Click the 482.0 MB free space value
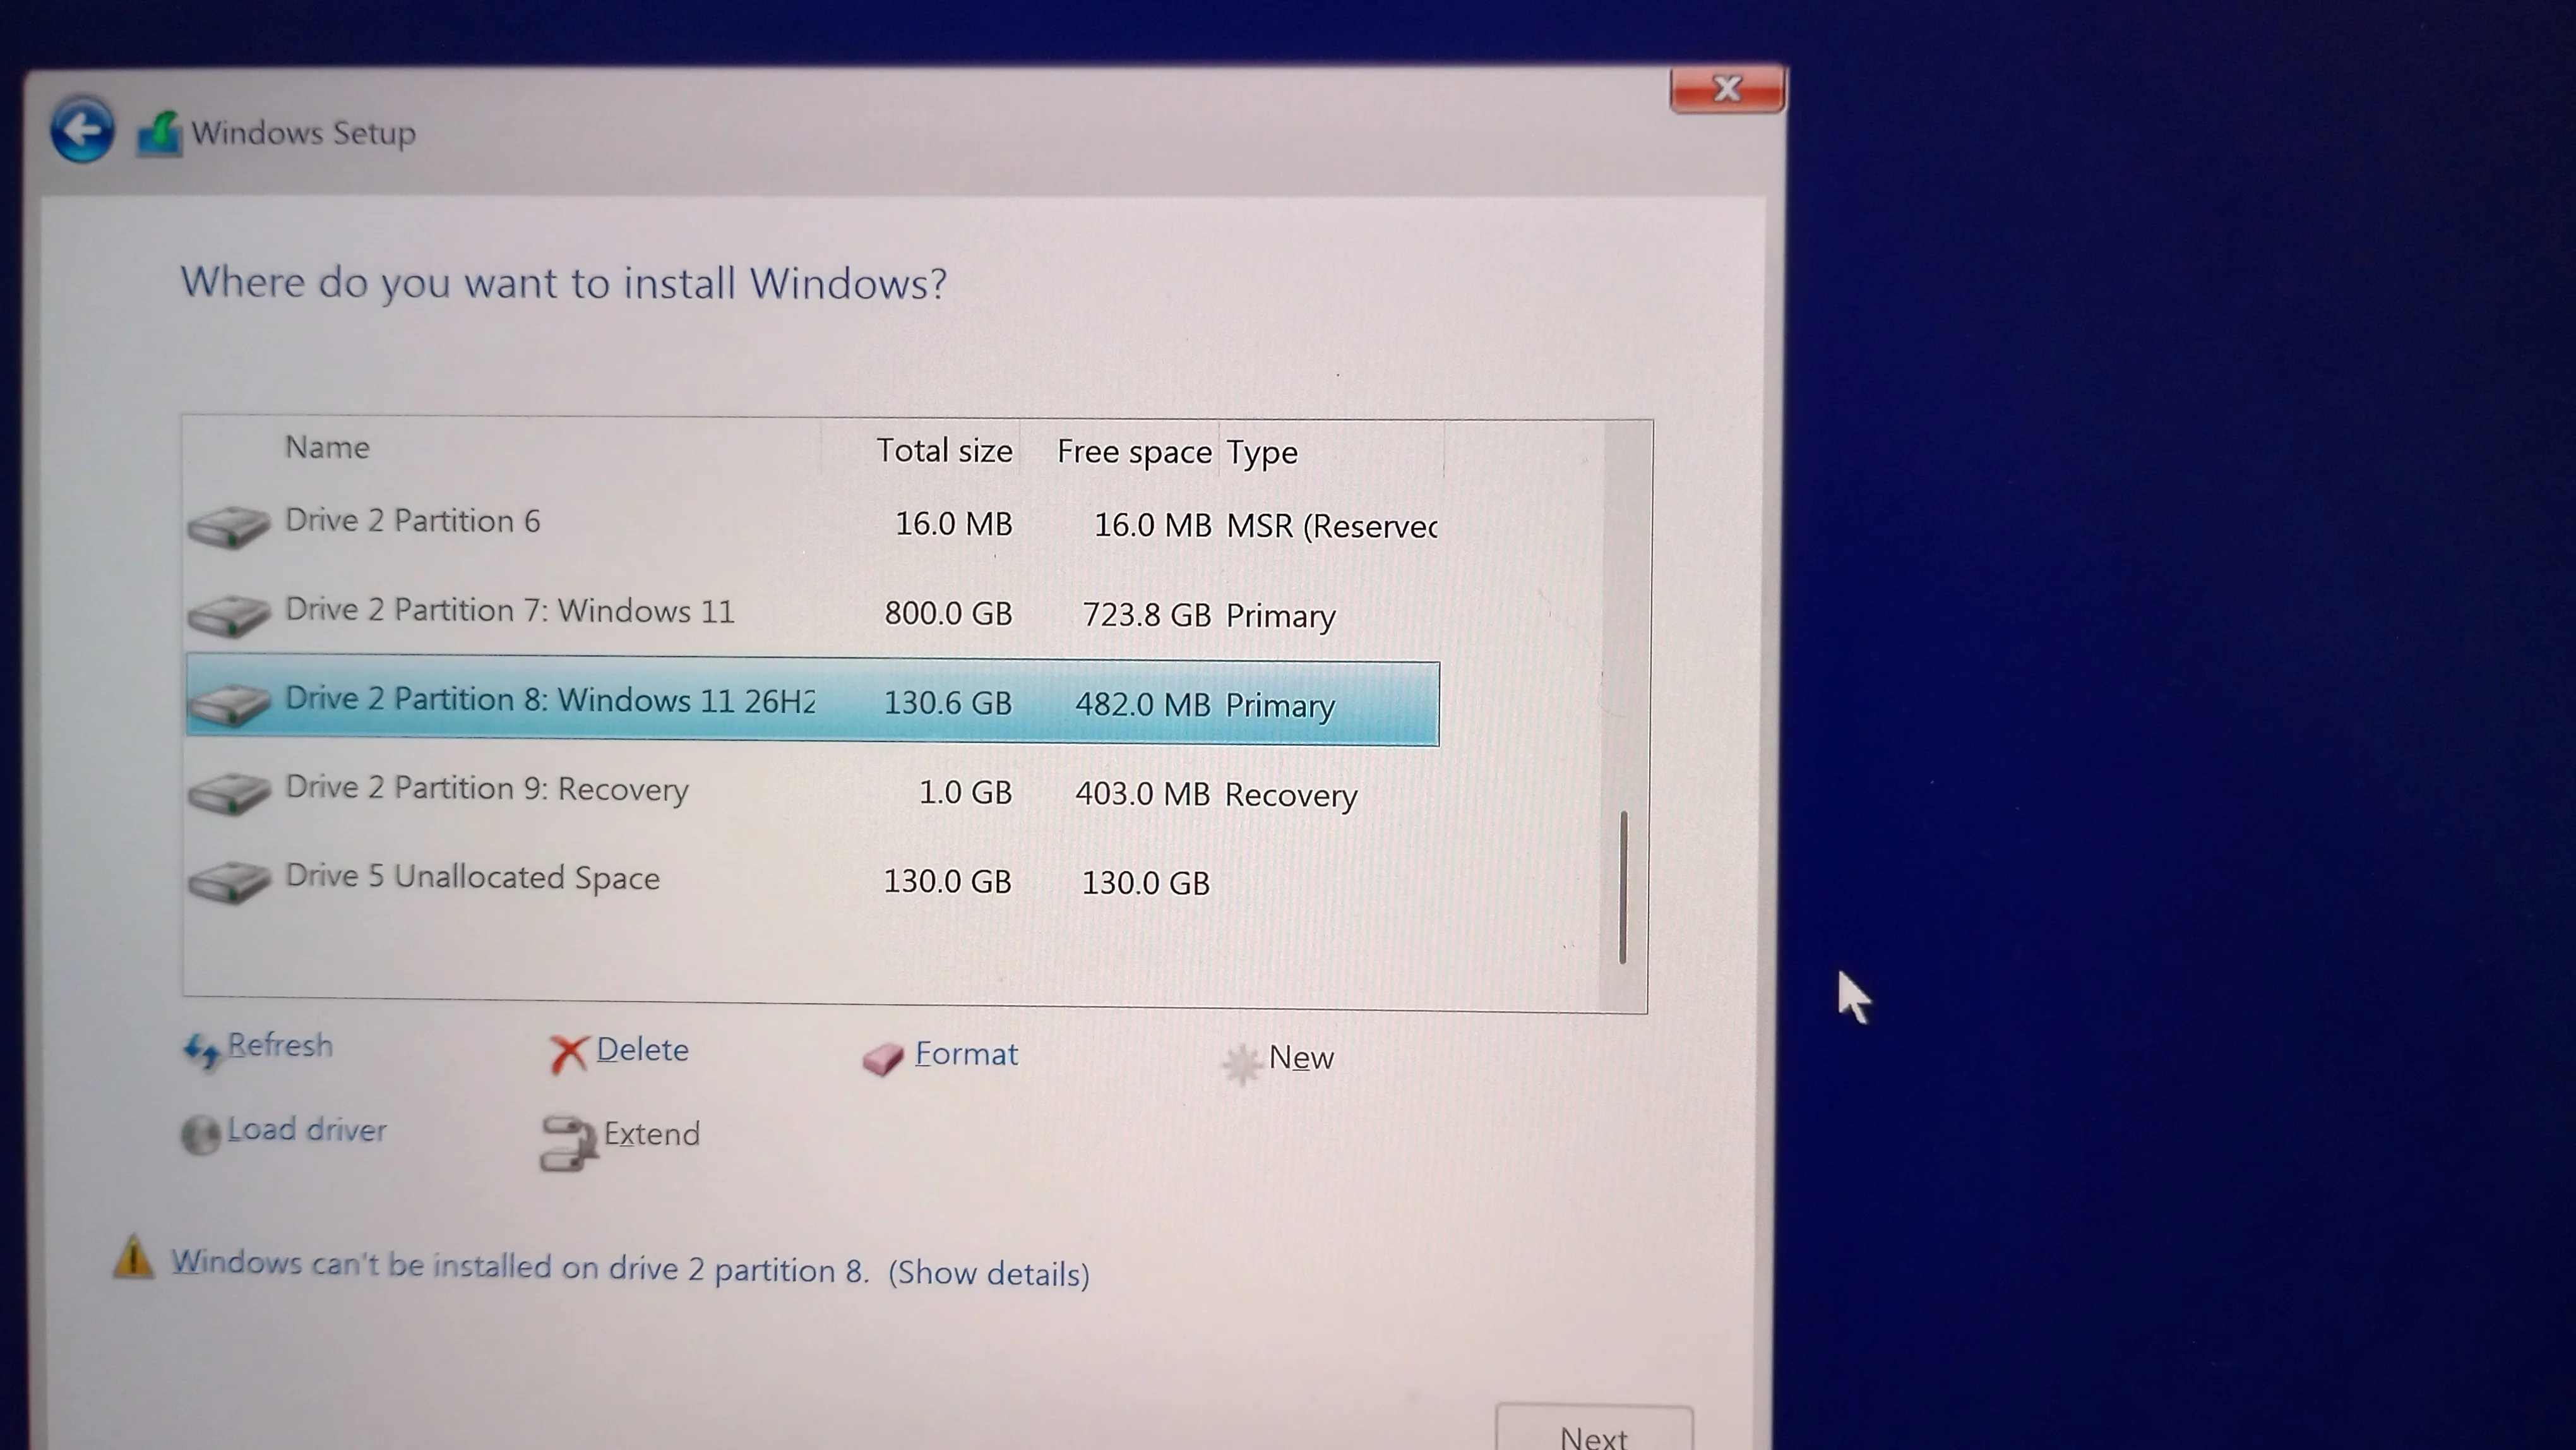2576x1450 pixels. point(1143,705)
